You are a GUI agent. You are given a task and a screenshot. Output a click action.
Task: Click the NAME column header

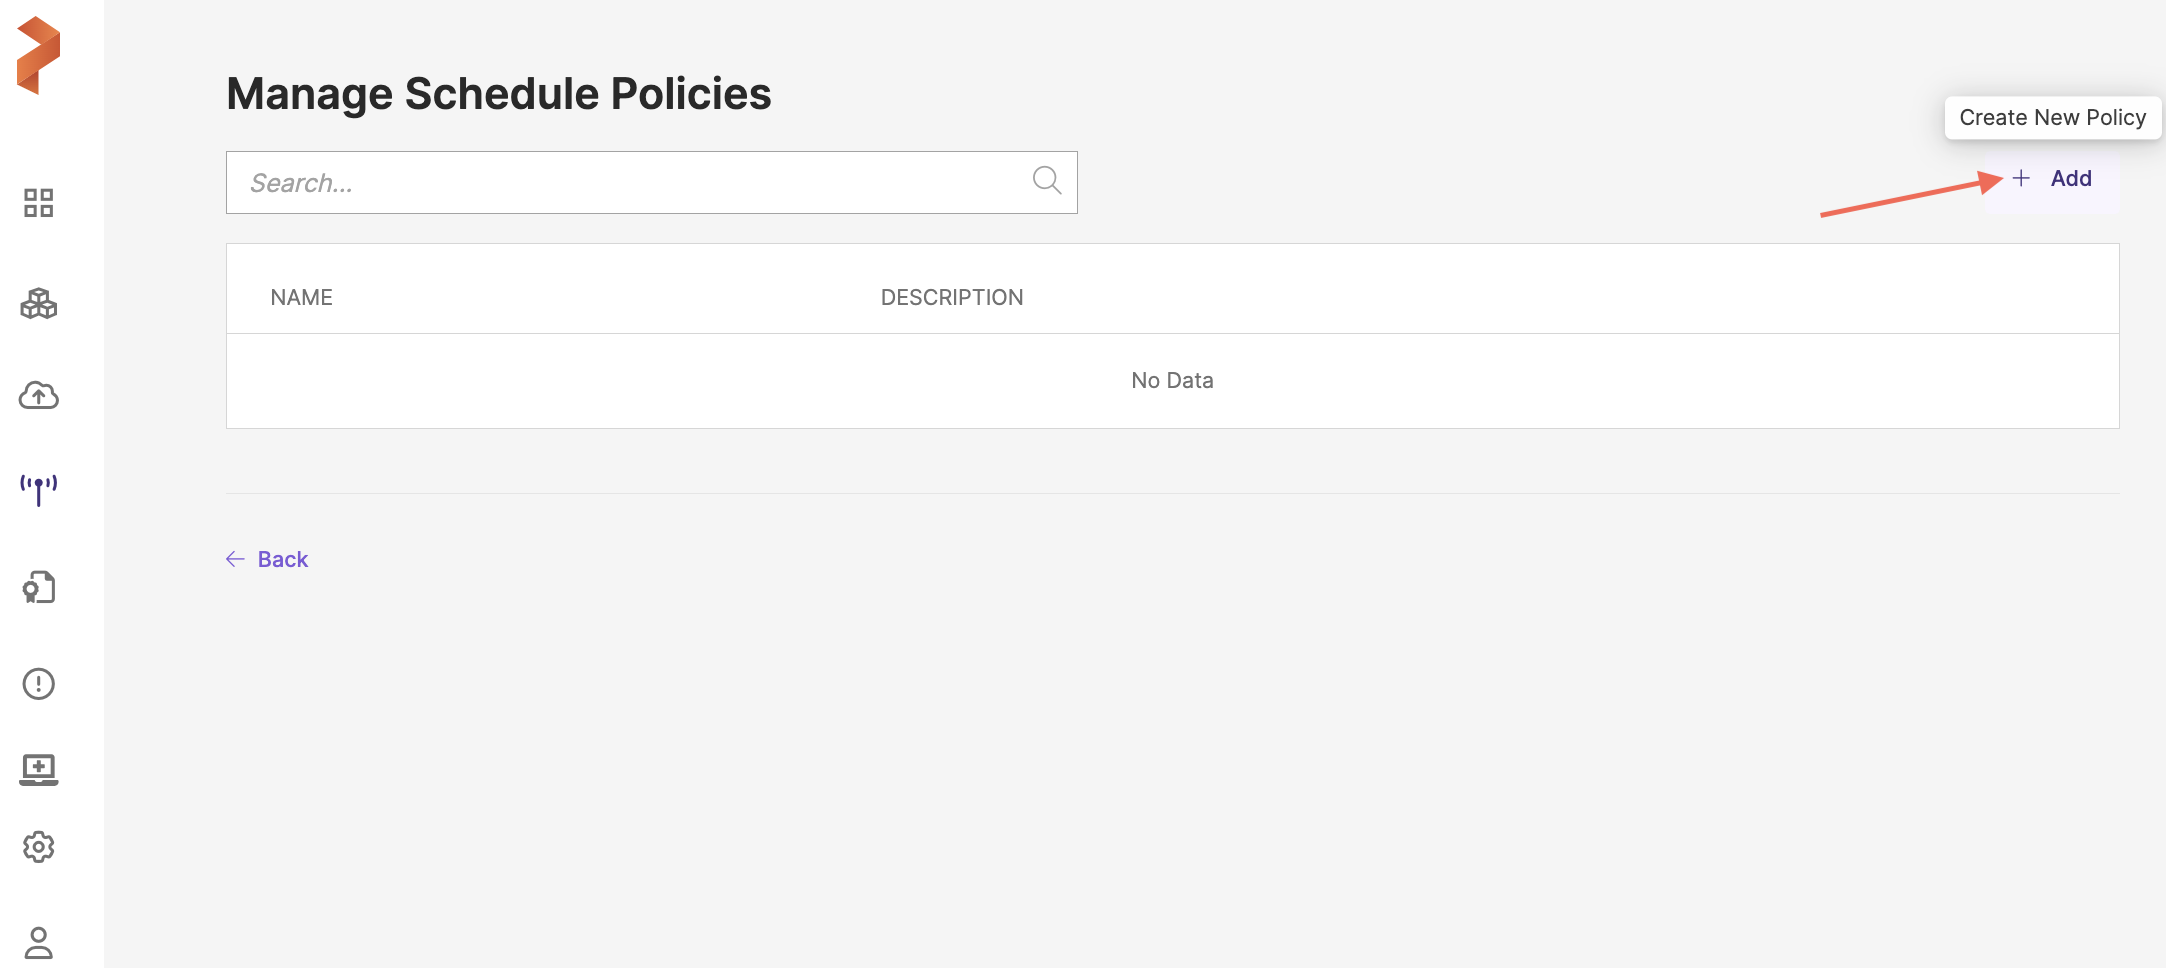(x=301, y=297)
